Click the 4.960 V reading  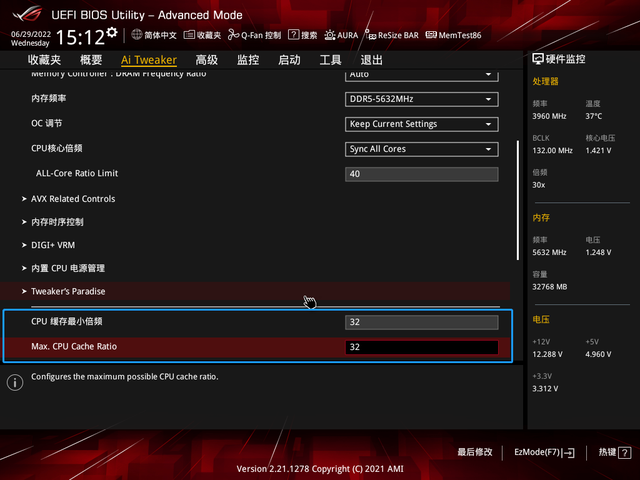tap(598, 354)
